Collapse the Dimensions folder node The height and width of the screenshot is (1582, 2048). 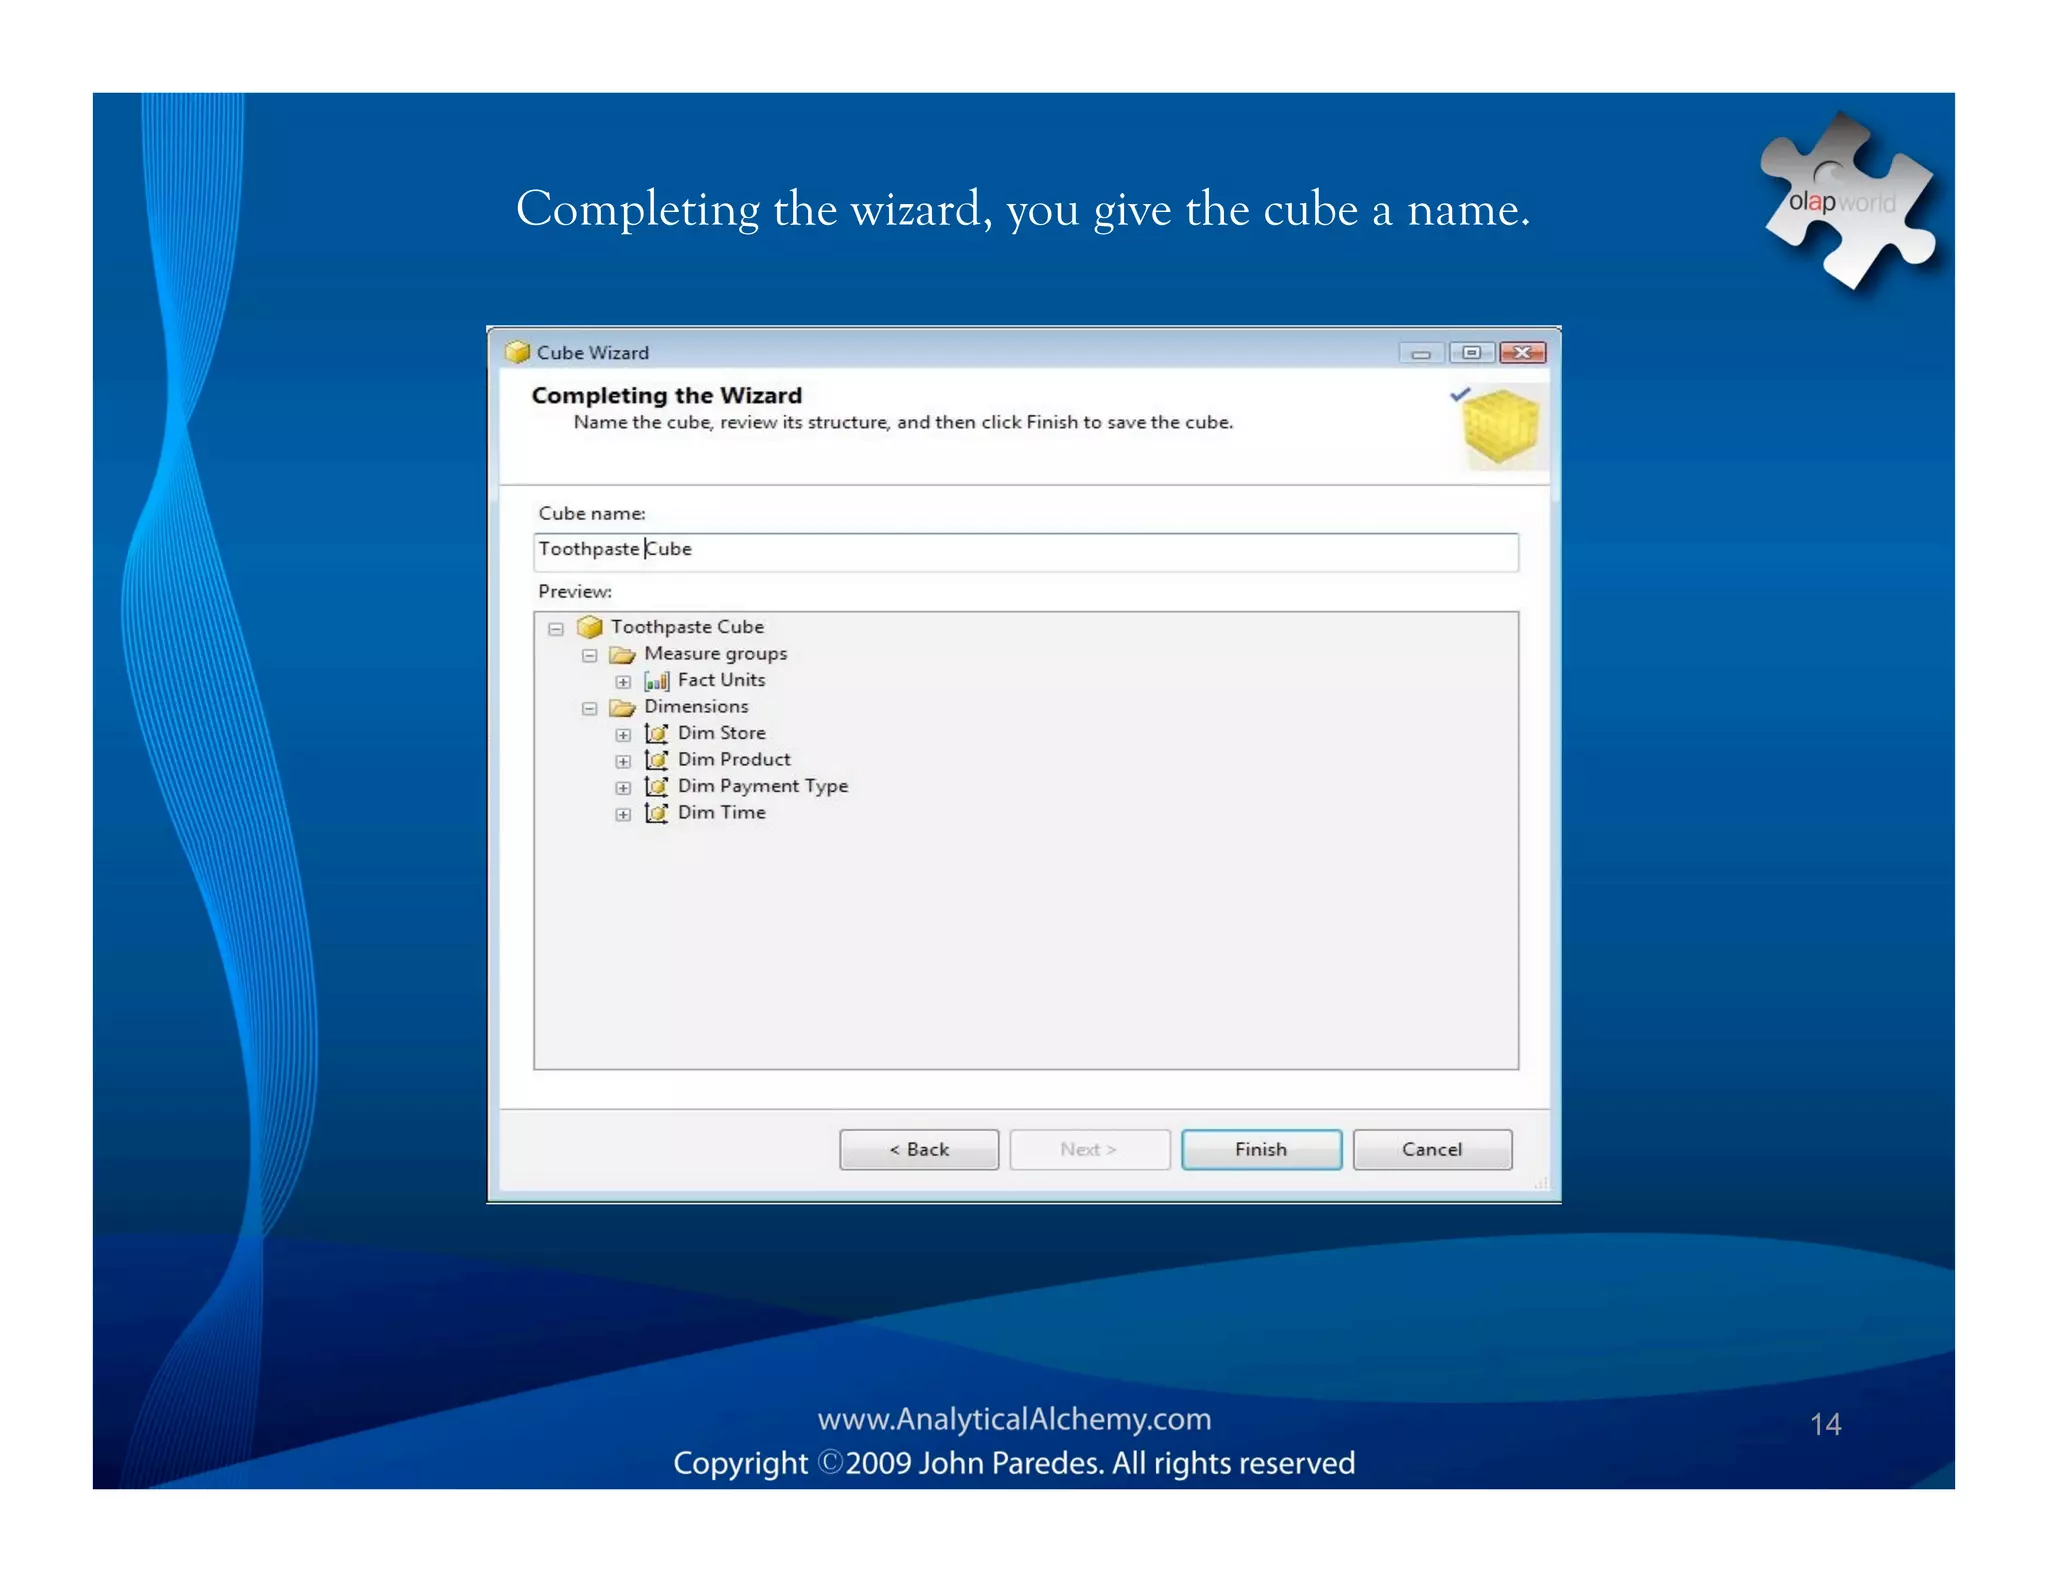(590, 709)
